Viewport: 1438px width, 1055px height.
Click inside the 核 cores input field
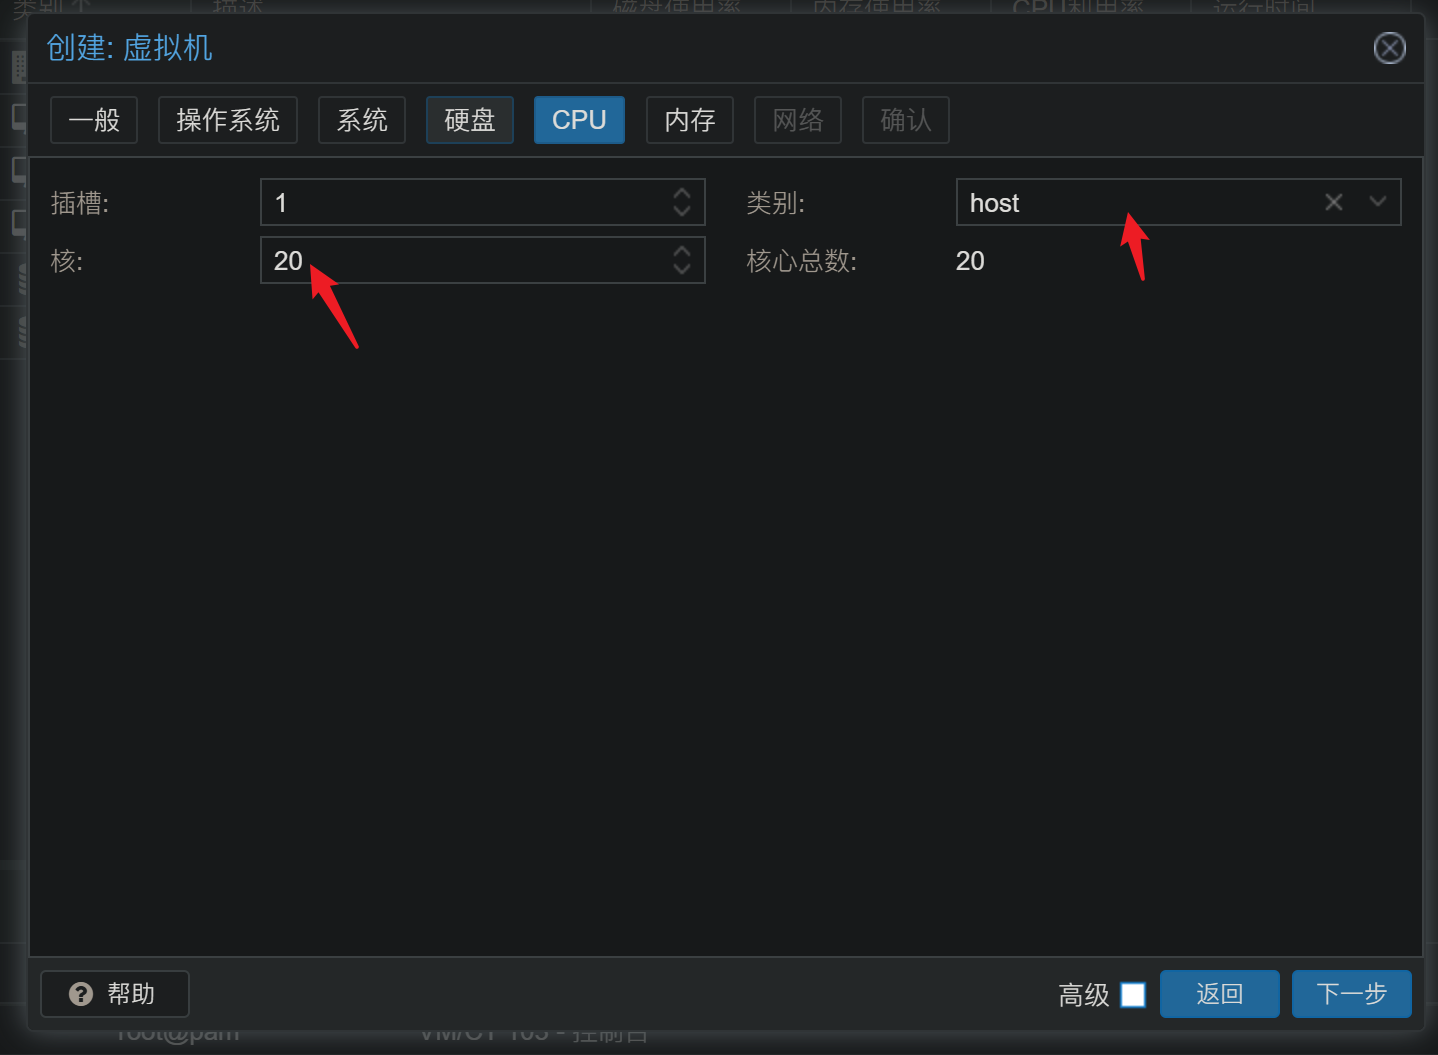(x=460, y=261)
